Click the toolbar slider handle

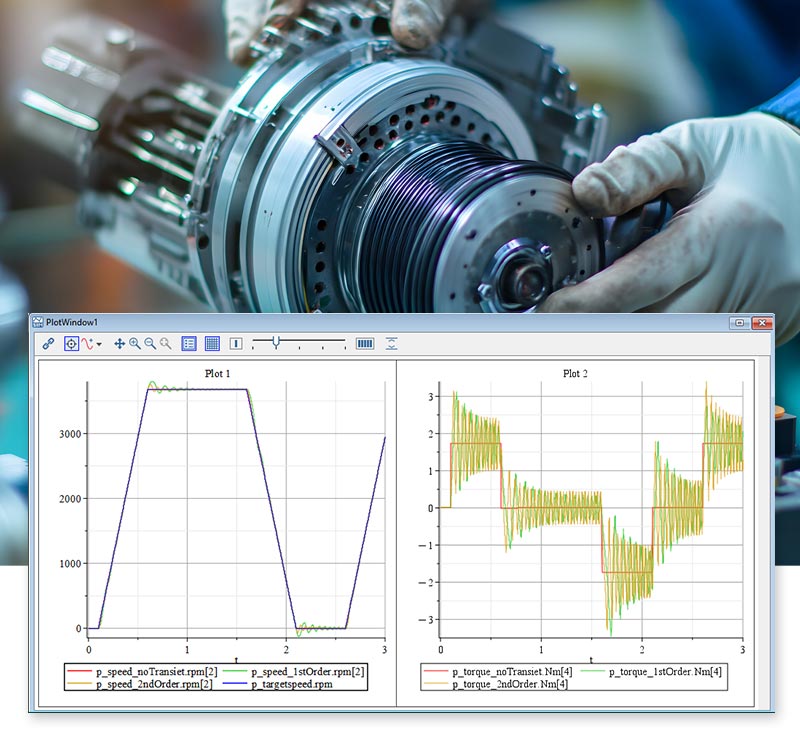click(277, 342)
